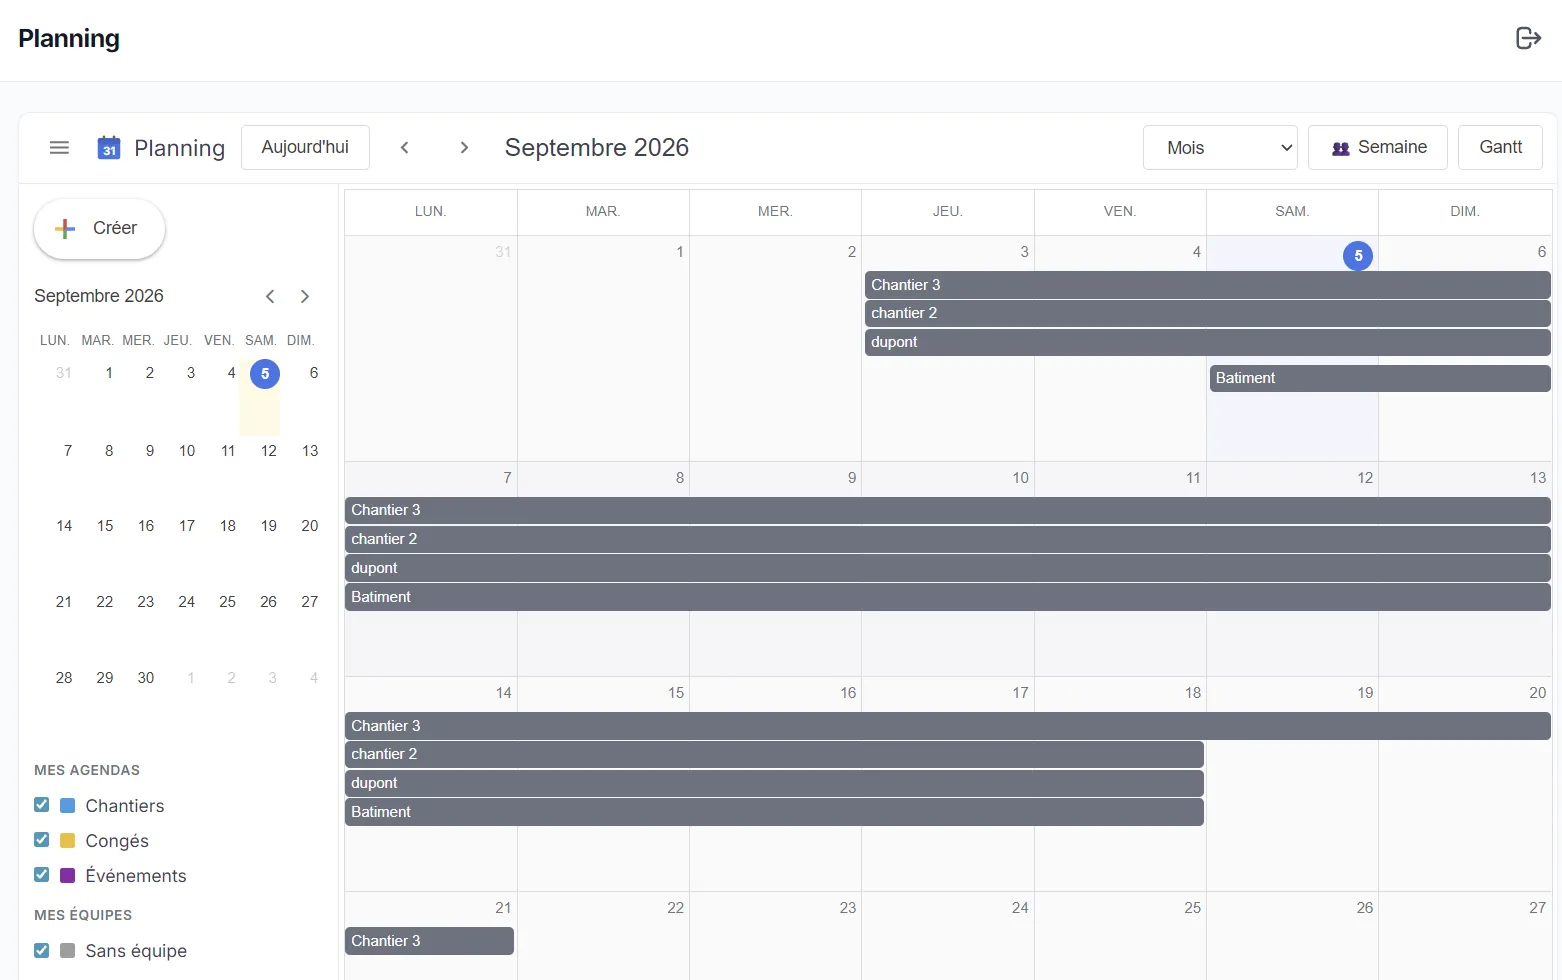Click the blue Chantiers color swatch
Screen dimensions: 1562x980
68,805
